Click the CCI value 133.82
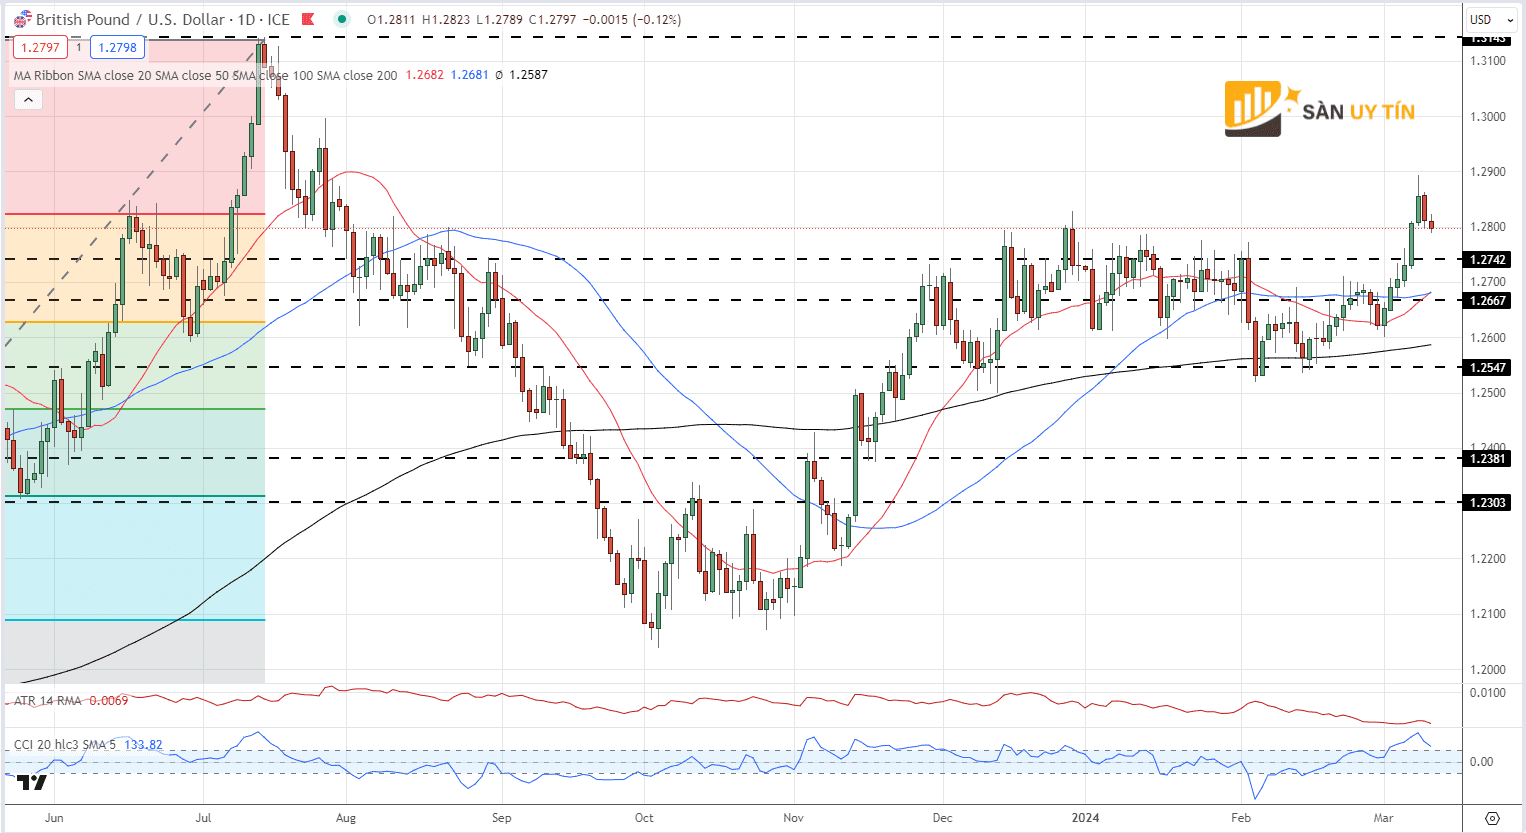Viewport: 1526px width, 833px height. (144, 745)
